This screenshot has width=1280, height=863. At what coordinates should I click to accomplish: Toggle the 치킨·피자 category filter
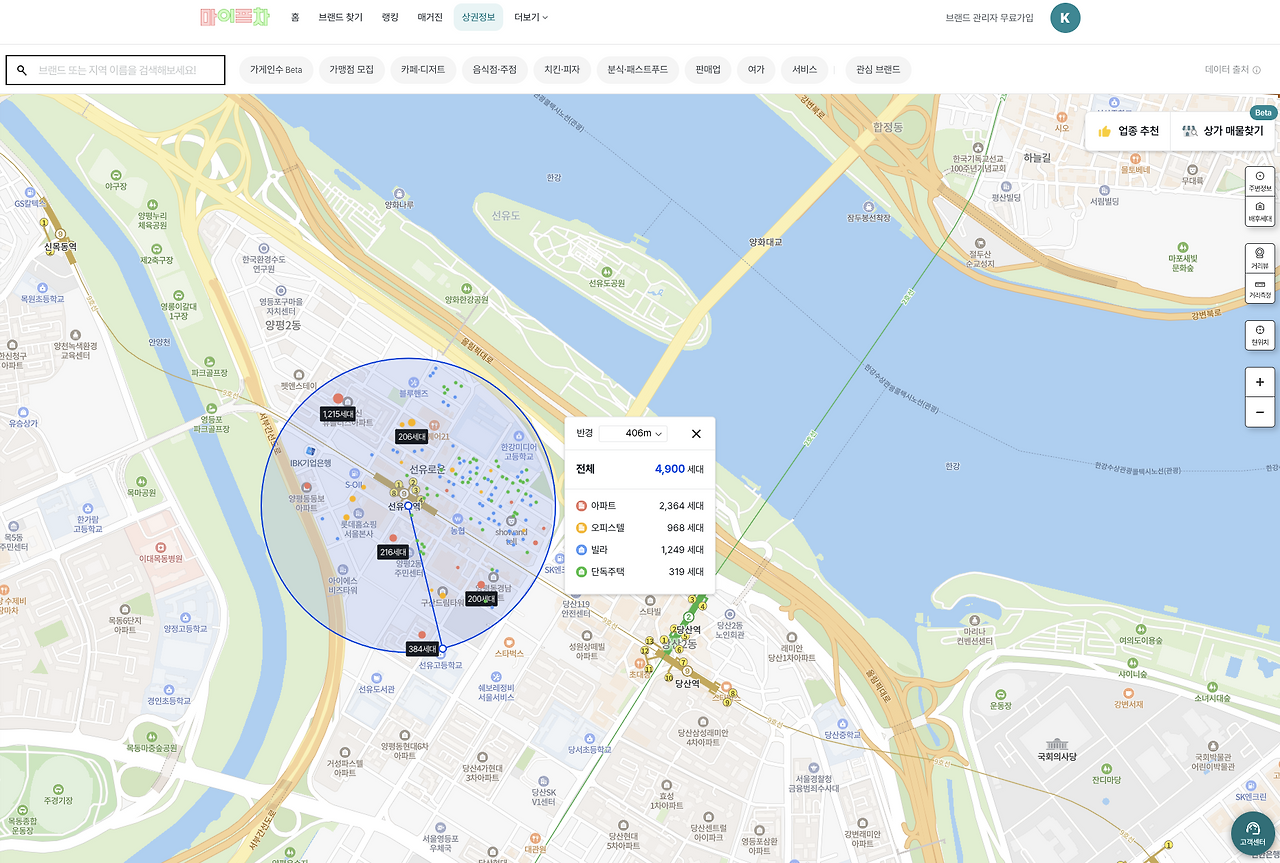pyautogui.click(x=562, y=70)
